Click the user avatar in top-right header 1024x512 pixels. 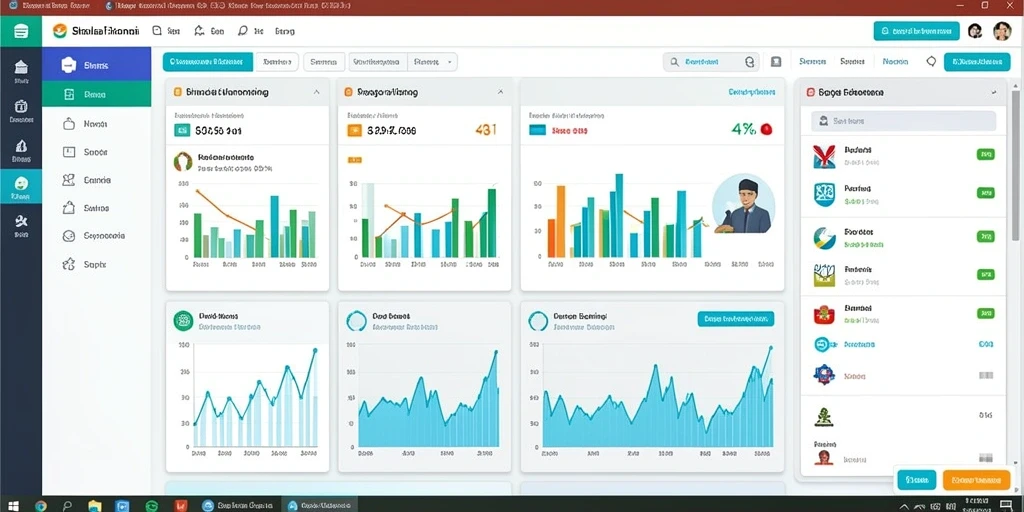[1002, 31]
